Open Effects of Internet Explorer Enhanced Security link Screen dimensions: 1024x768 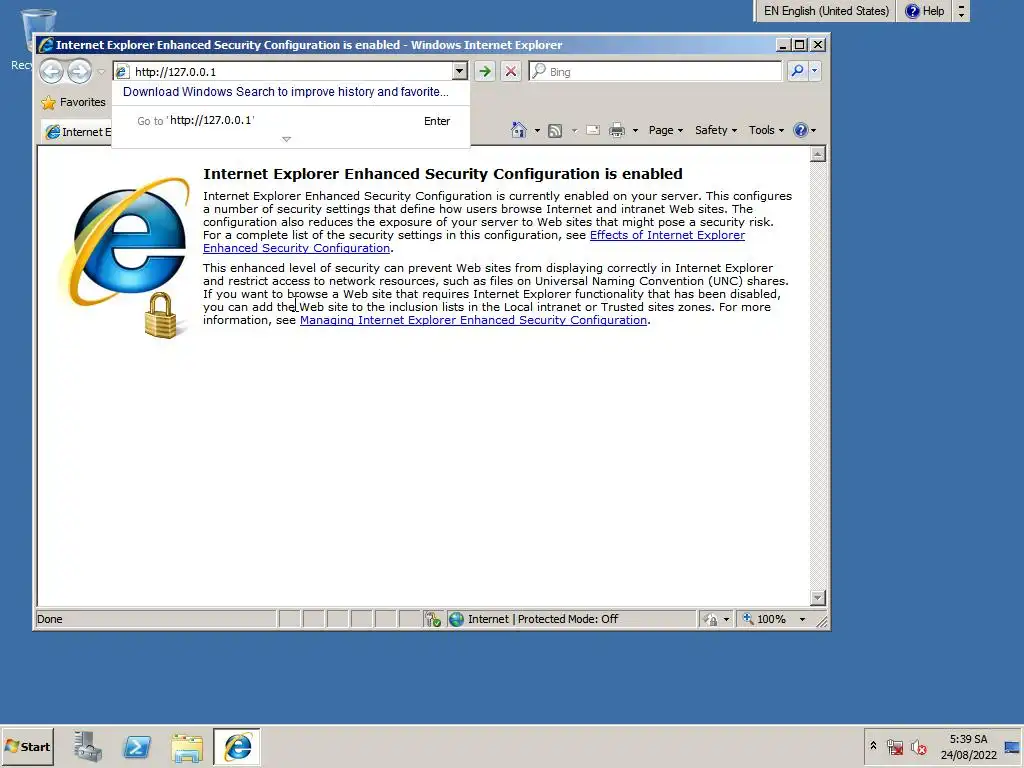473,242
